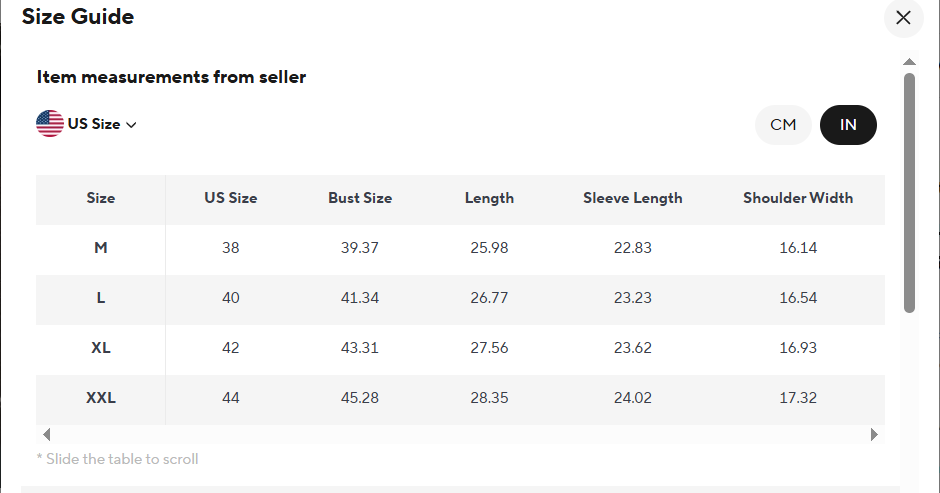
Task: Expand the US Size chevron dropdown
Action: (x=131, y=125)
